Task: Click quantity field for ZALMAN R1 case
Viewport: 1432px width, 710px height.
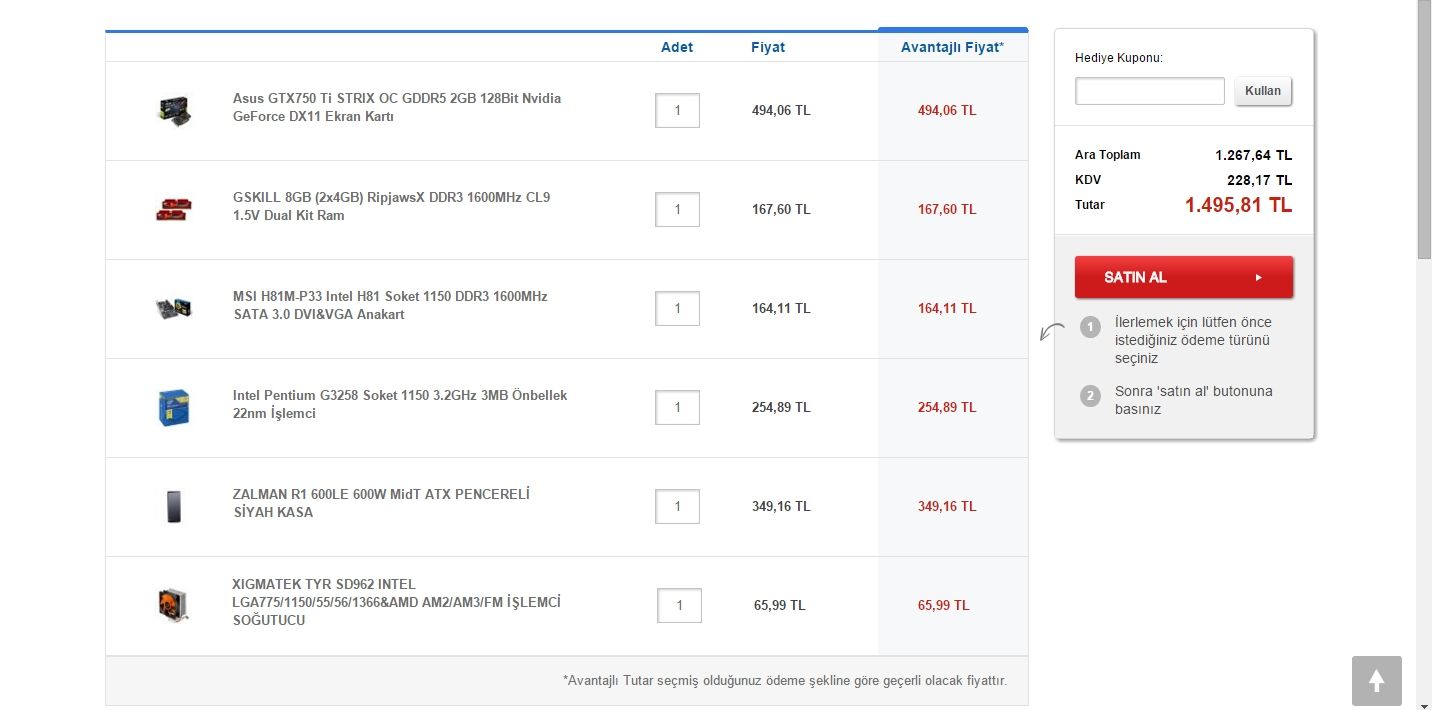Action: (x=677, y=506)
